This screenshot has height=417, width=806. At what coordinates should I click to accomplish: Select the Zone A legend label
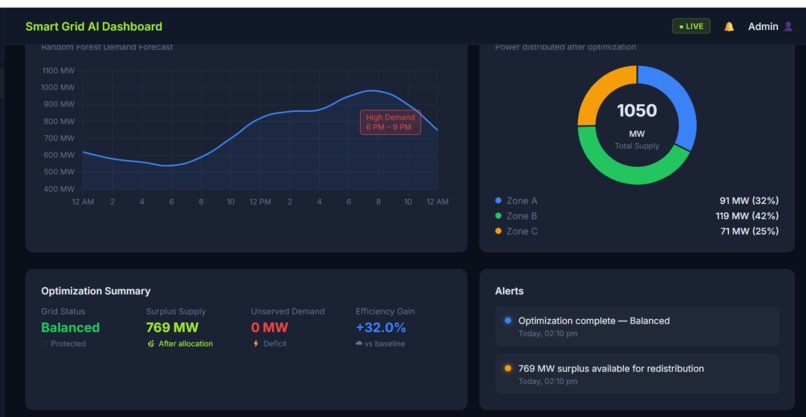[522, 201]
